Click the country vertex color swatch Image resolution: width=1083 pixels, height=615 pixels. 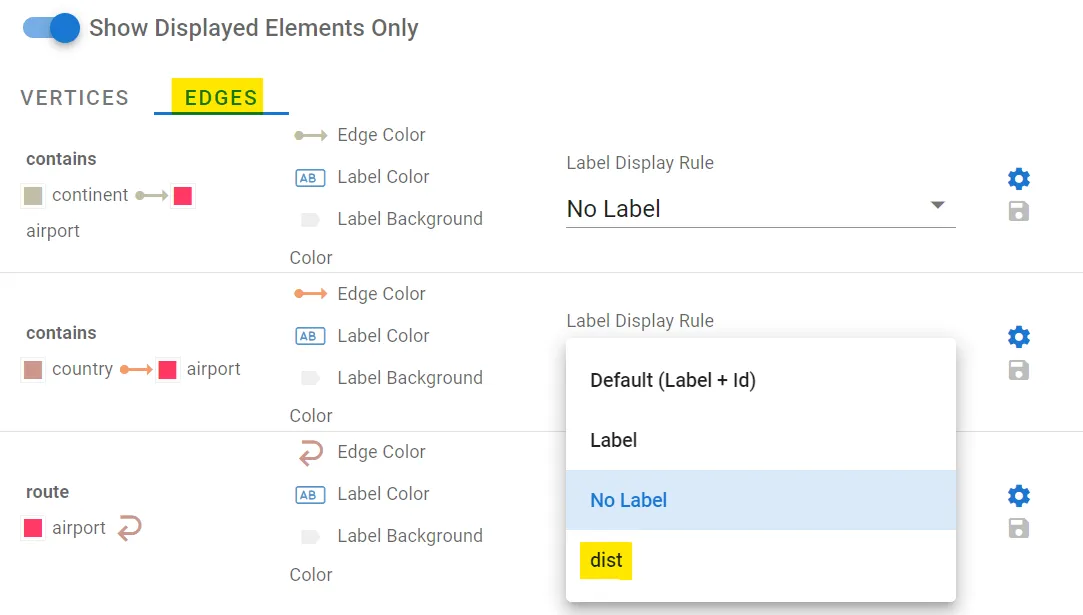(33, 370)
